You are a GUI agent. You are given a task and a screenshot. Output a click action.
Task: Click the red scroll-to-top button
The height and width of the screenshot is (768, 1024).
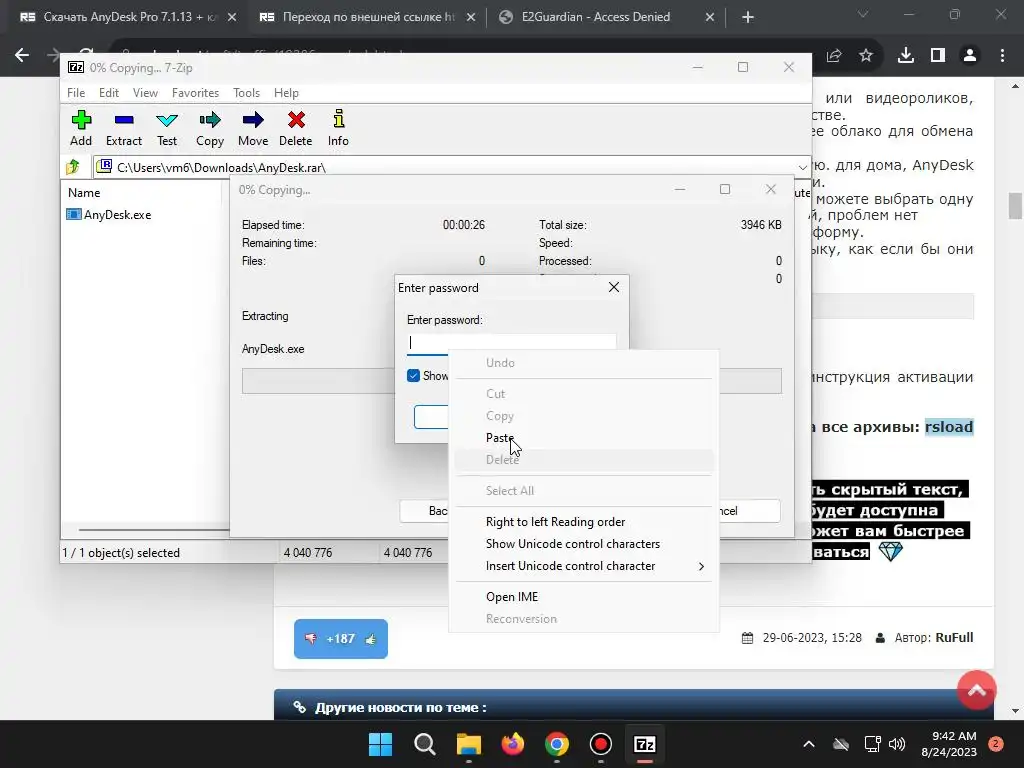(x=976, y=690)
